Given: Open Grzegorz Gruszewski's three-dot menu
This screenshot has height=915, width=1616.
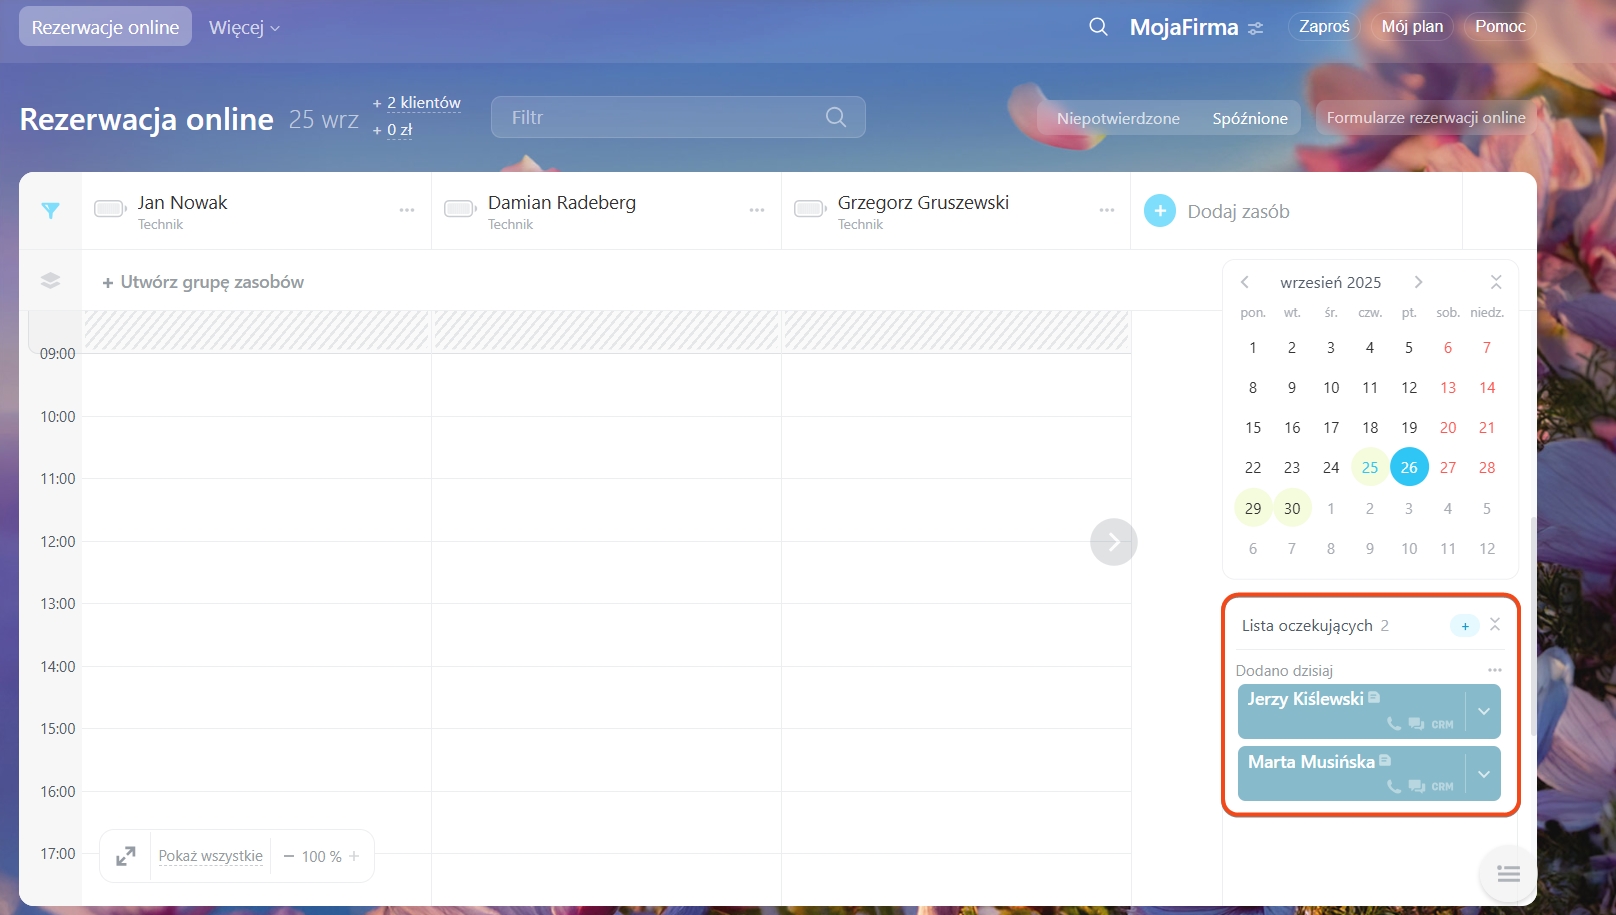Looking at the screenshot, I should point(1107,210).
